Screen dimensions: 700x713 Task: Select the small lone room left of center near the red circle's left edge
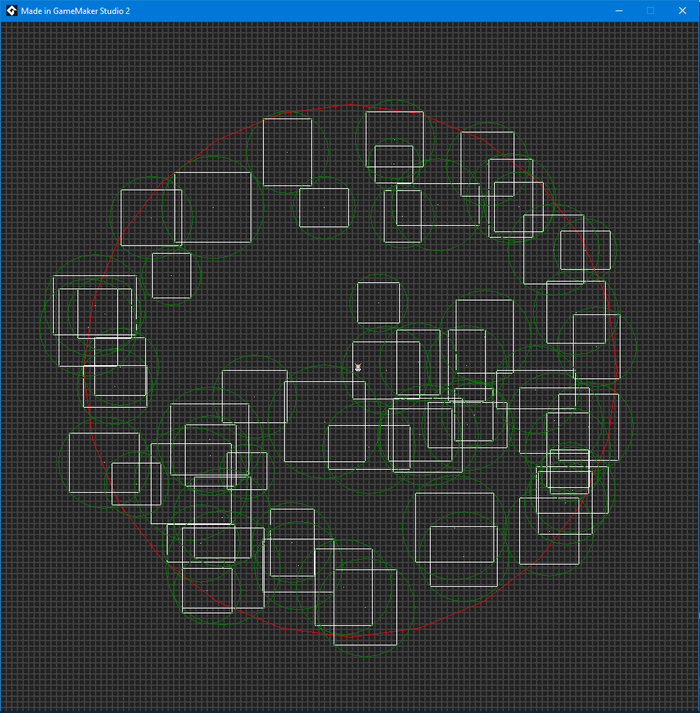pos(171,275)
